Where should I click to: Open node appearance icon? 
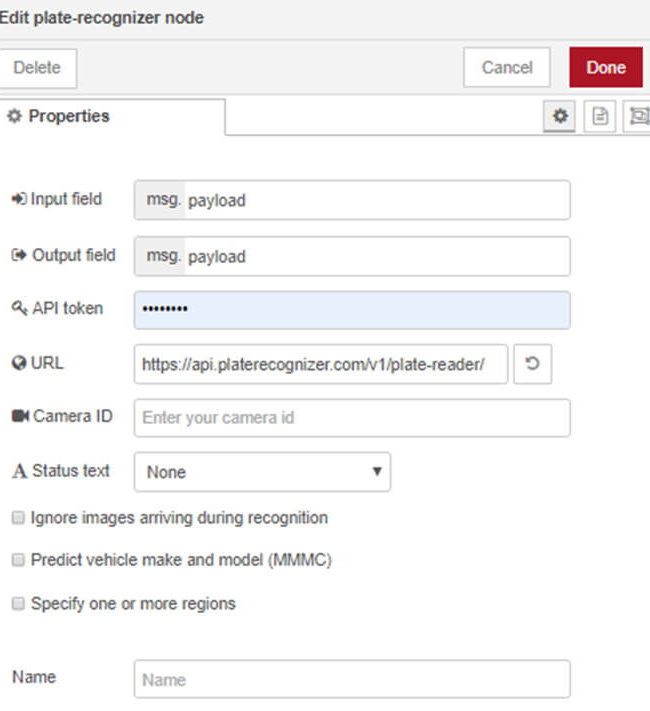[638, 116]
